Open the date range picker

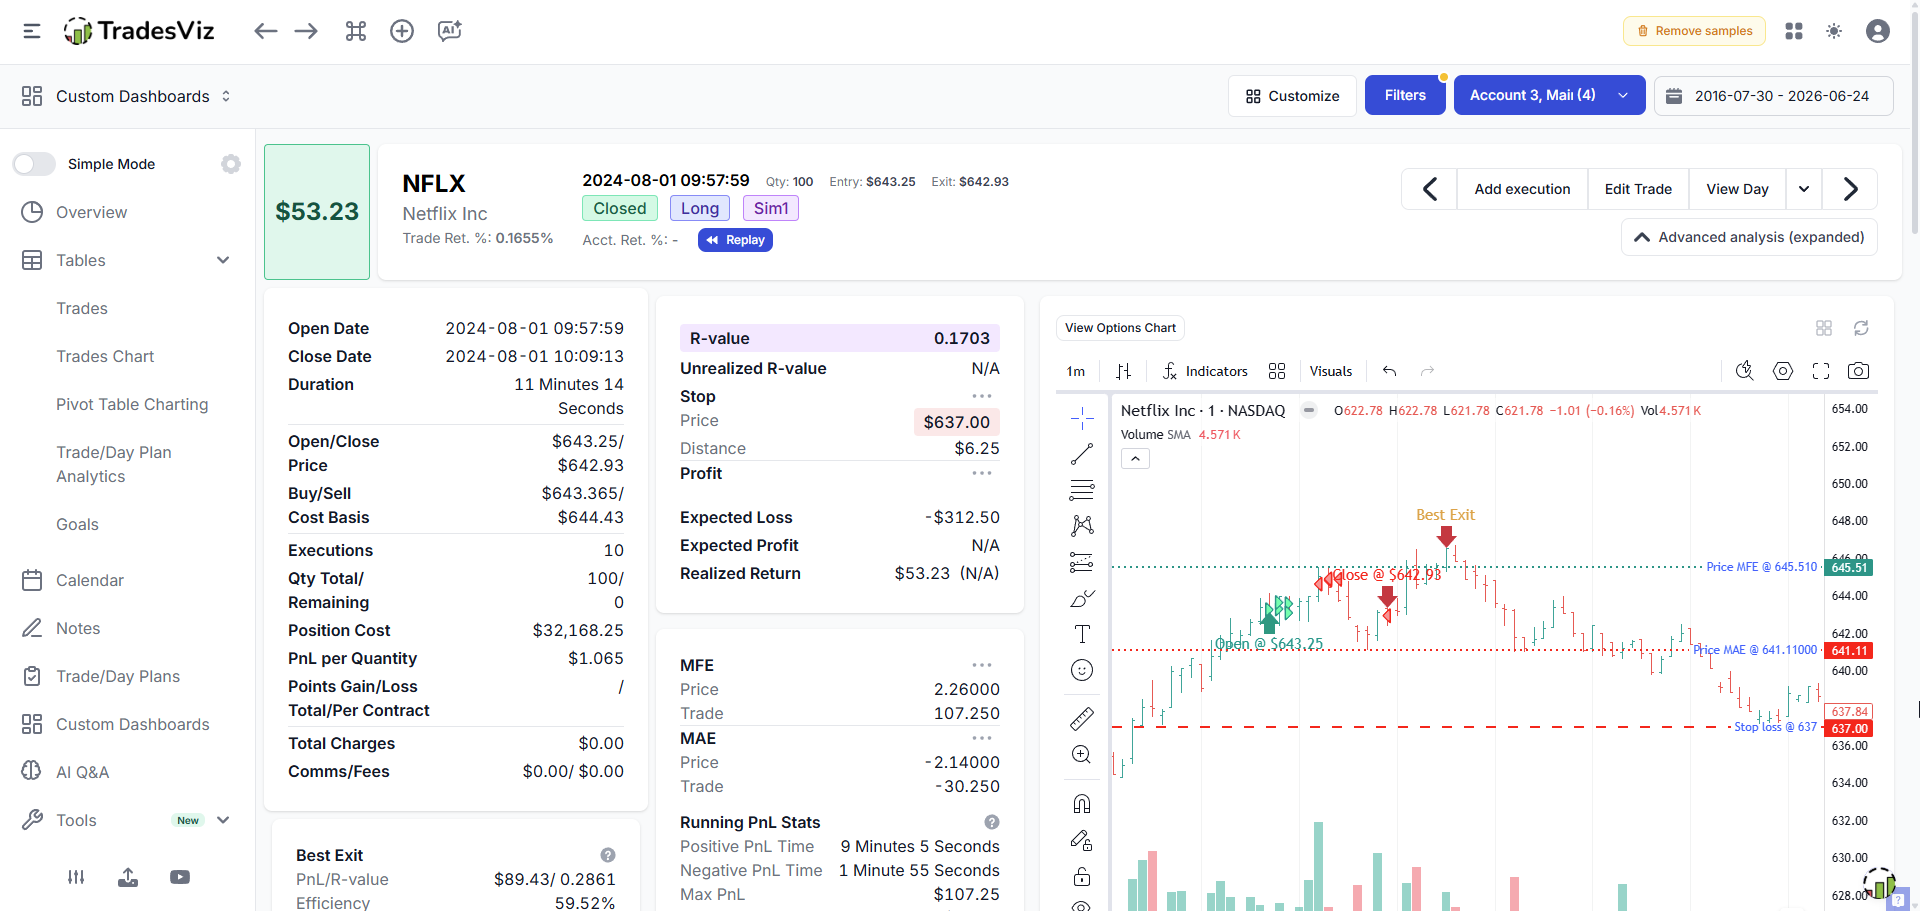tap(1773, 96)
